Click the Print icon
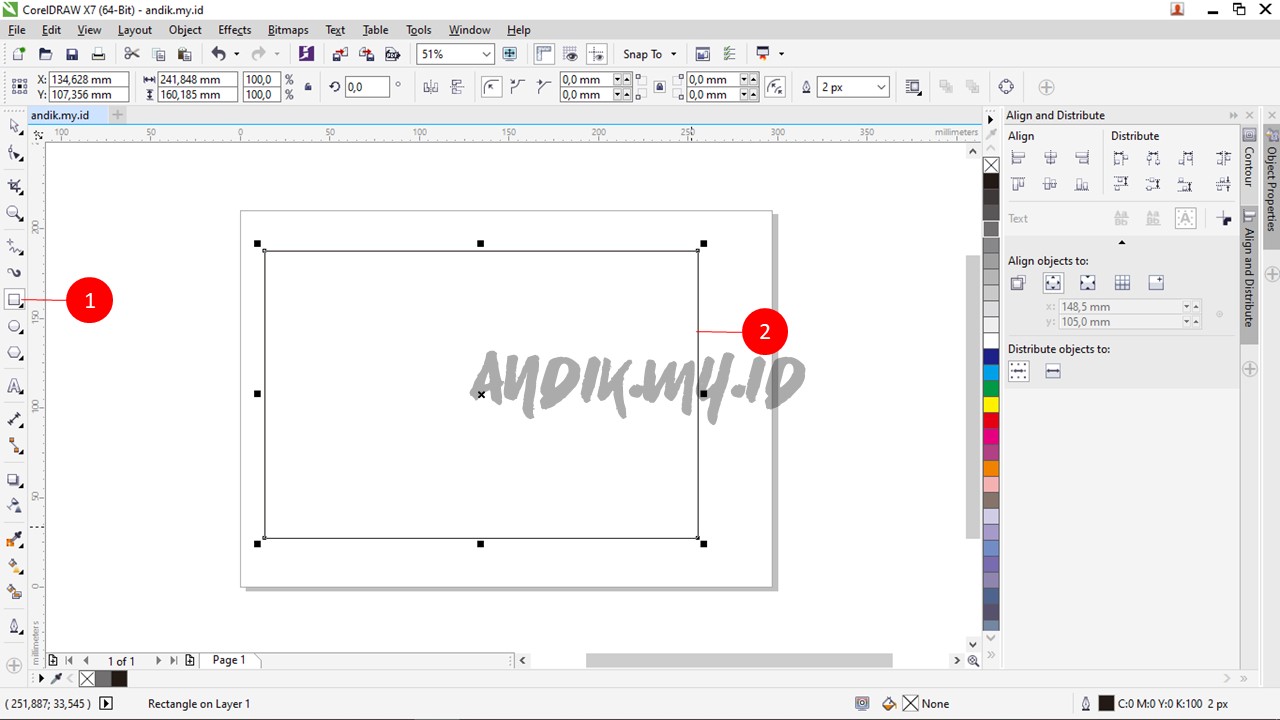This screenshot has height=720, width=1280. tap(98, 54)
